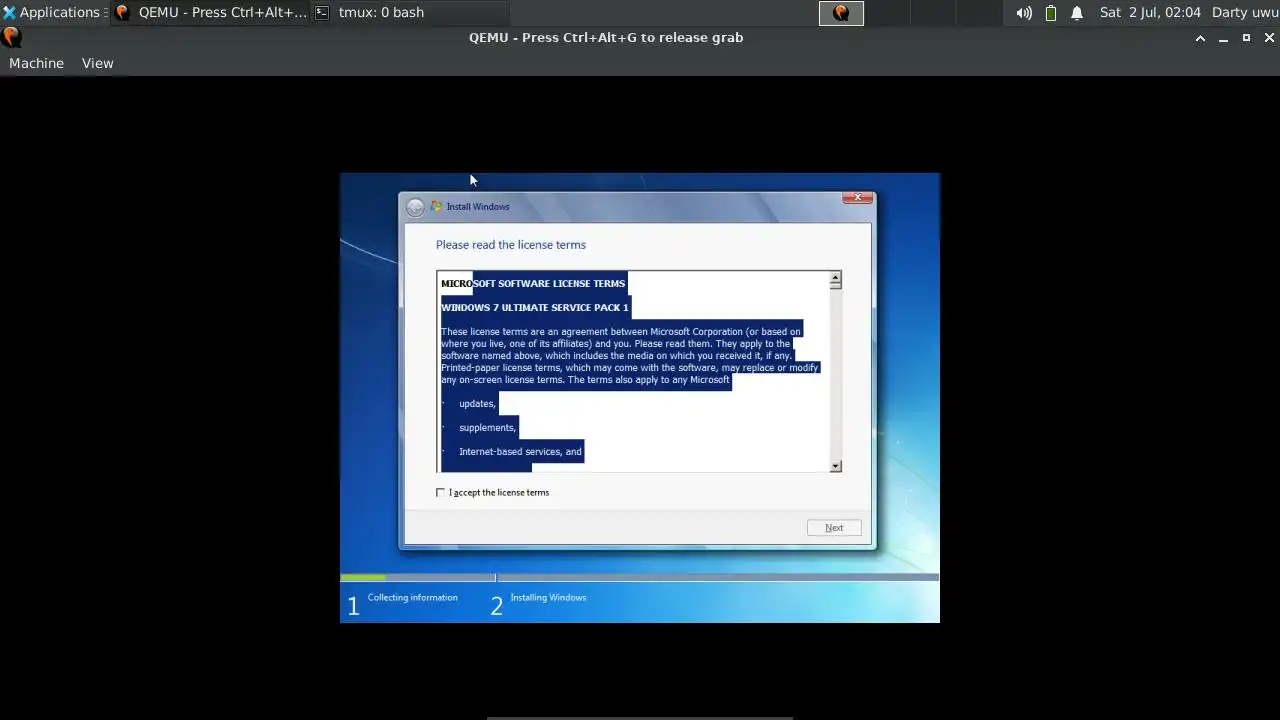The image size is (1280, 720).
Task: Minimize the QEMU window
Action: [x=1223, y=38]
